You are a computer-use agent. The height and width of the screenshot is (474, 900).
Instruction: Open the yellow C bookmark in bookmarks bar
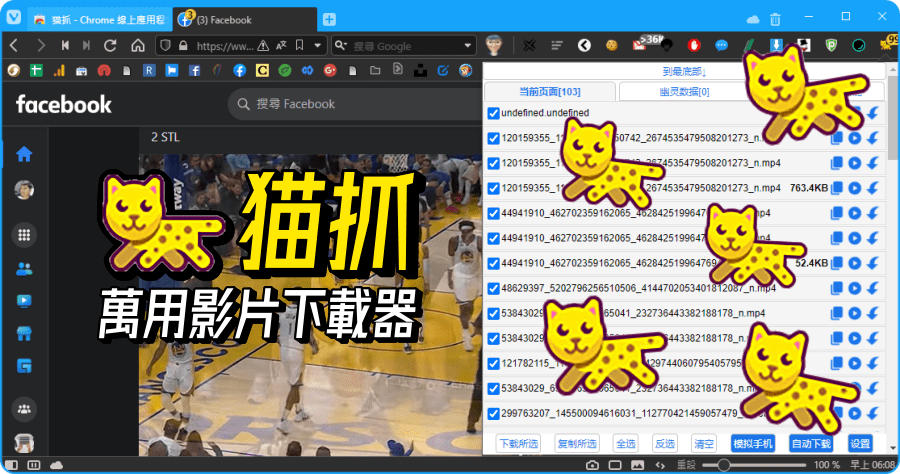coord(262,71)
